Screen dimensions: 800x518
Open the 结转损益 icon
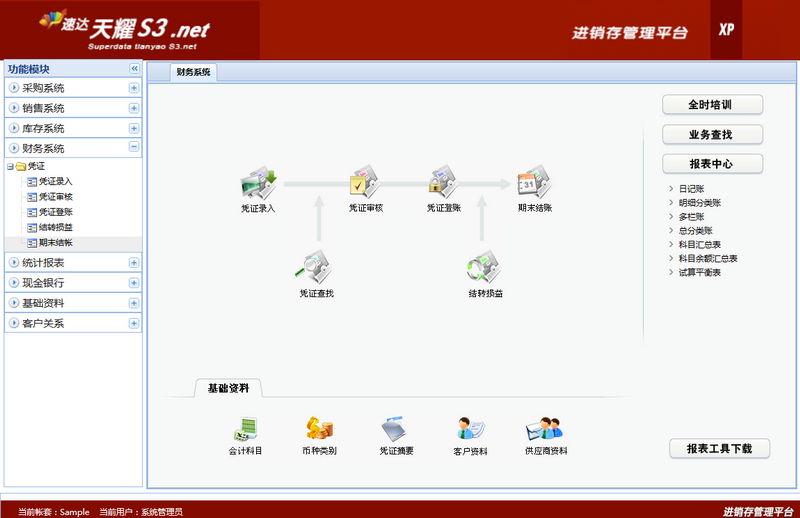(485, 268)
